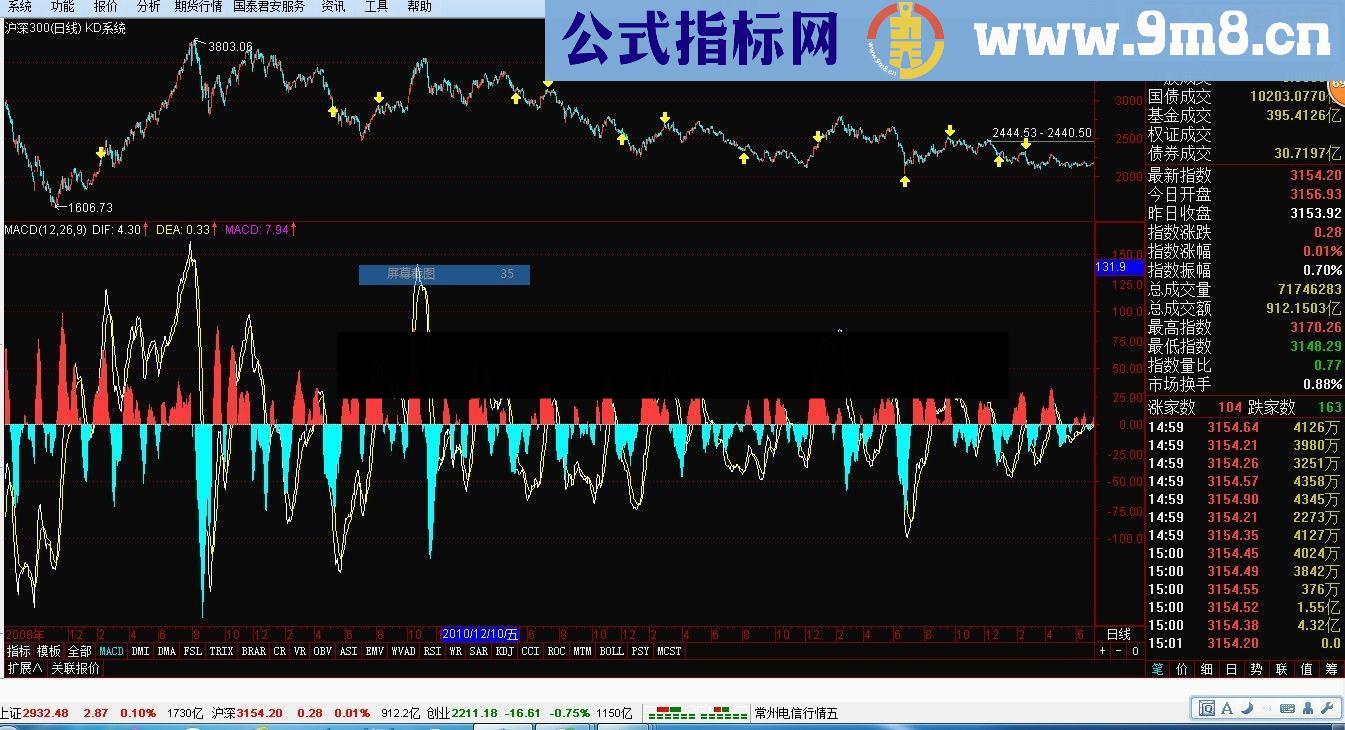1345x730 pixels.
Task: Click the 模板 button
Action: 49,651
